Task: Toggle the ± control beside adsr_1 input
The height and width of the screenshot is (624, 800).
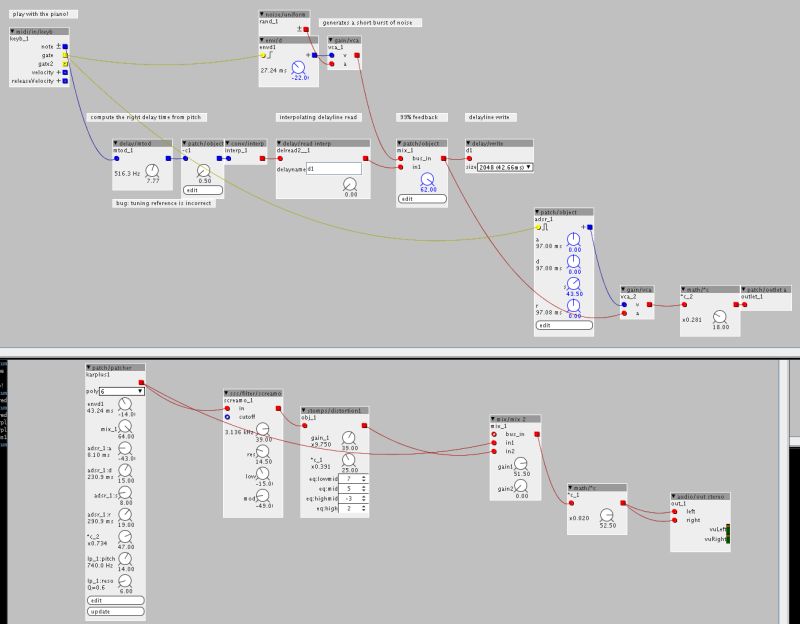Action: (583, 227)
